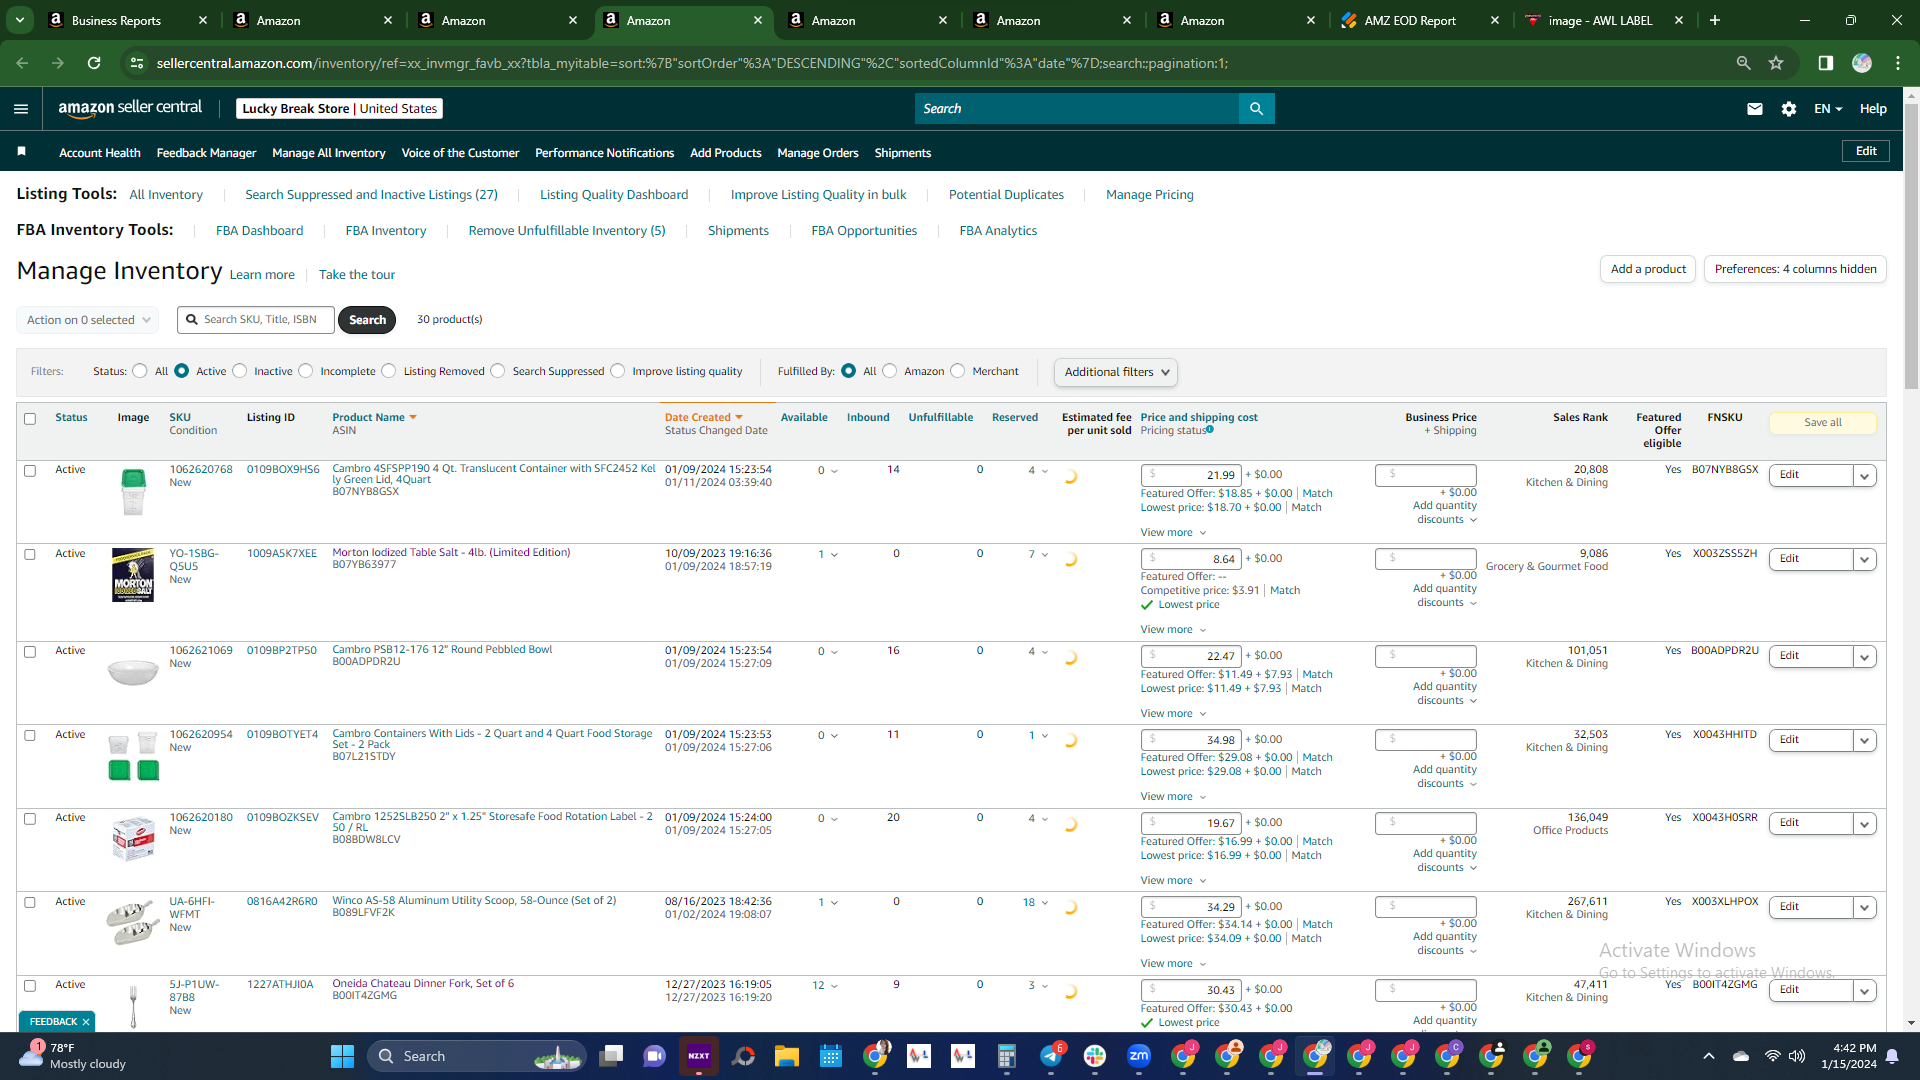This screenshot has height=1080, width=1920.
Task: Open the Windows Start menu
Action: 342,1056
